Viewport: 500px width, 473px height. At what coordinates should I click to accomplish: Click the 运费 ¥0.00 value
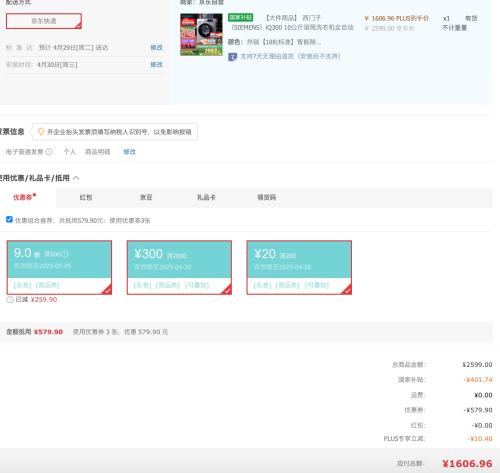(483, 395)
